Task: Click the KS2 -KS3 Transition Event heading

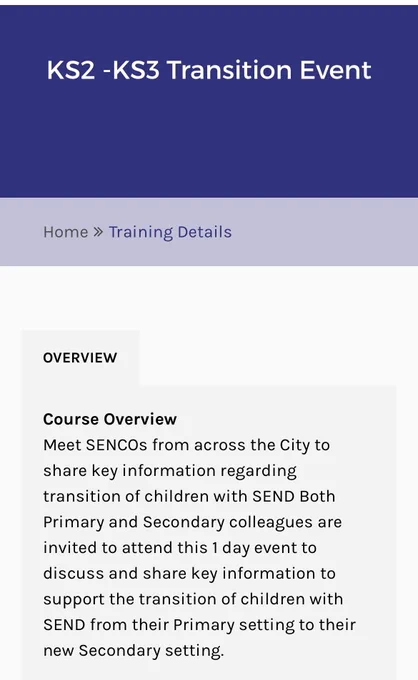Action: (x=209, y=70)
